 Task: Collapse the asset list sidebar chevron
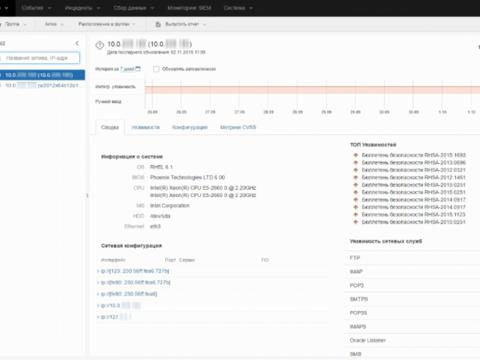77,43
